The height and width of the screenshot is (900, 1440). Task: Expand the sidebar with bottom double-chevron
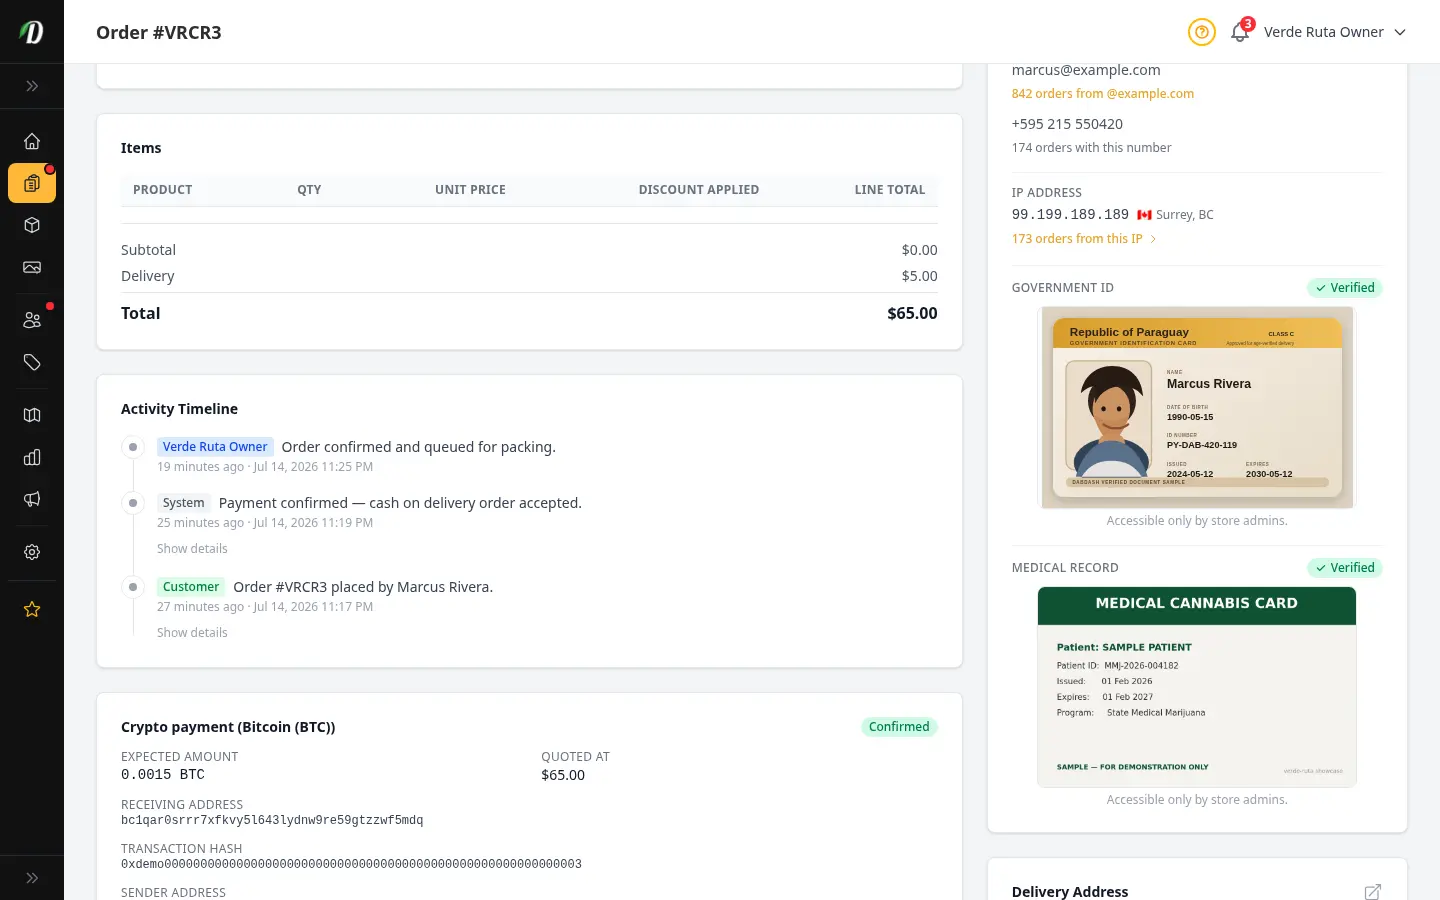pos(32,878)
